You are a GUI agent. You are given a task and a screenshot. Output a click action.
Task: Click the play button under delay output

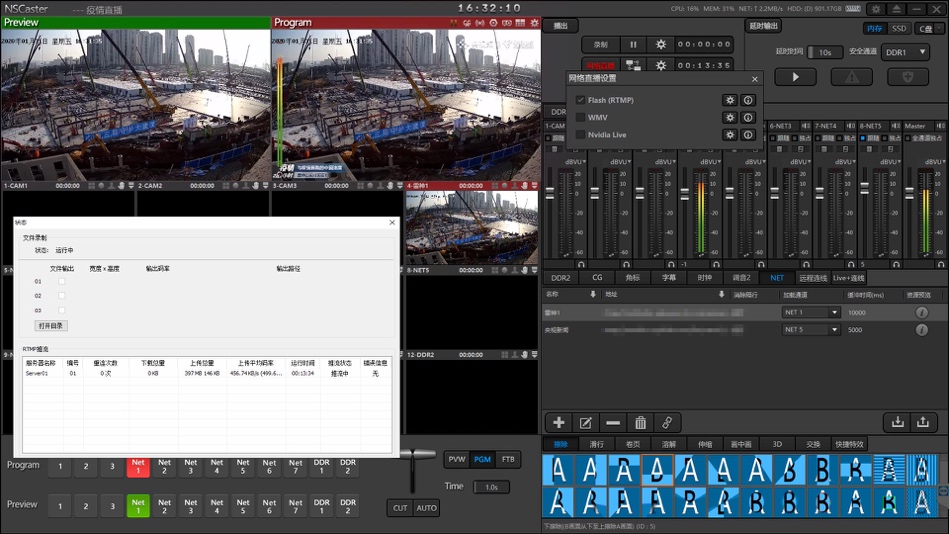pos(795,77)
